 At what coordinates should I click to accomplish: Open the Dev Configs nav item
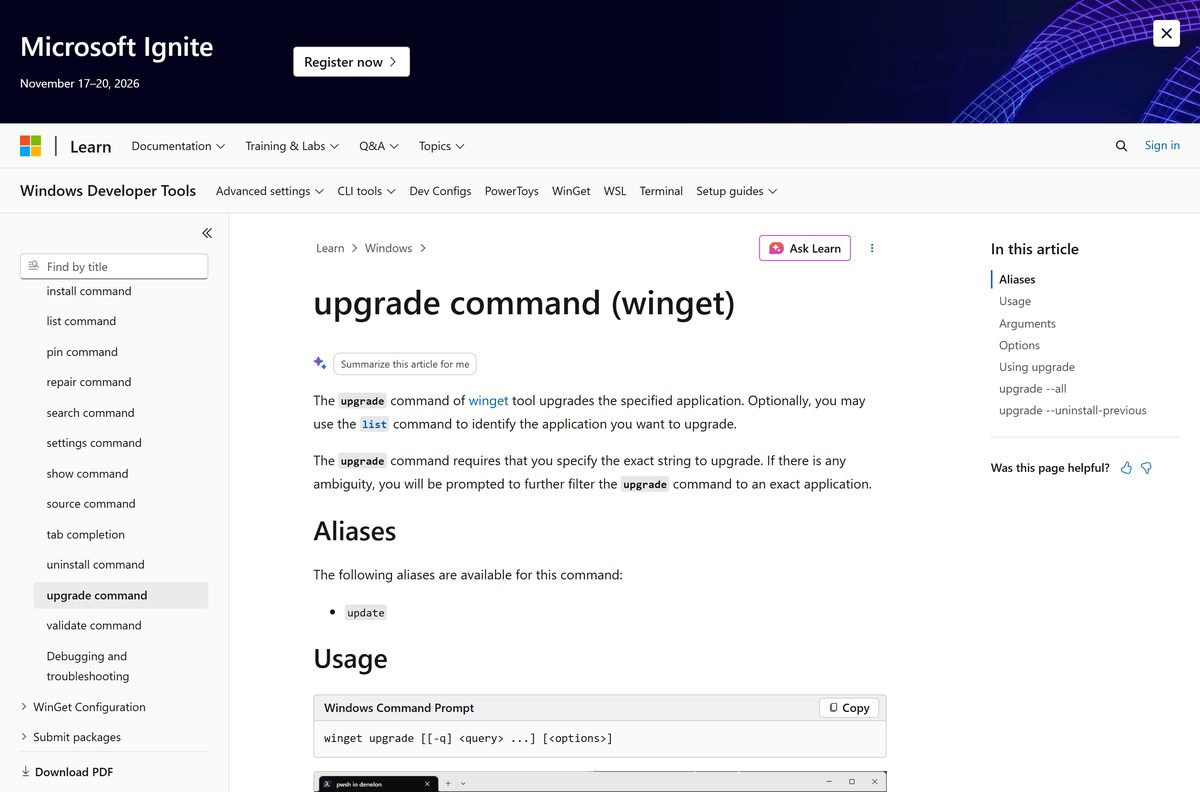[x=440, y=191]
